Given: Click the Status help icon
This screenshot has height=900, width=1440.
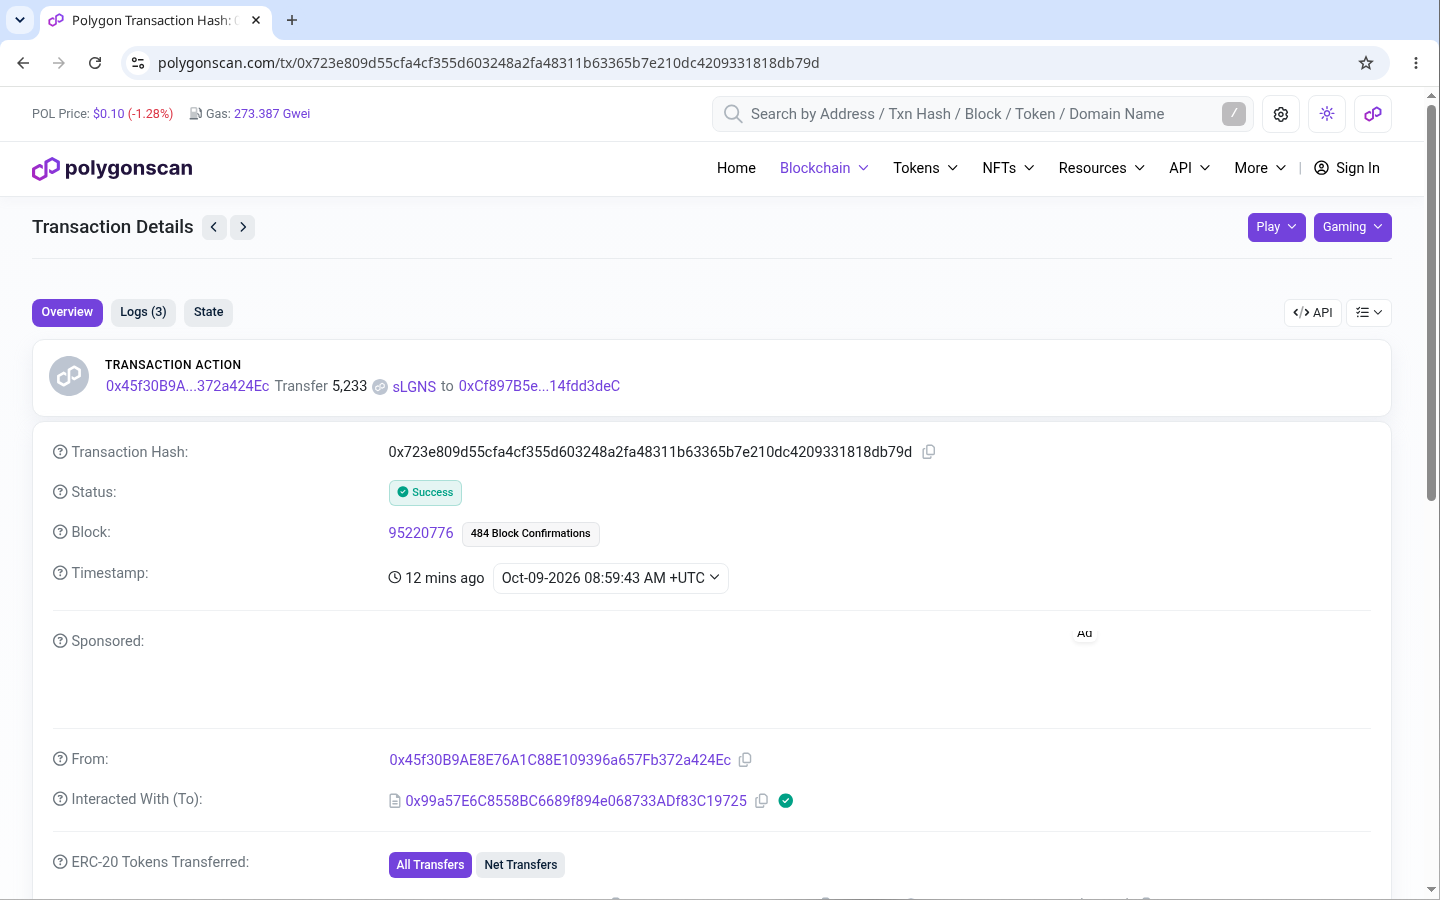Looking at the screenshot, I should [60, 492].
